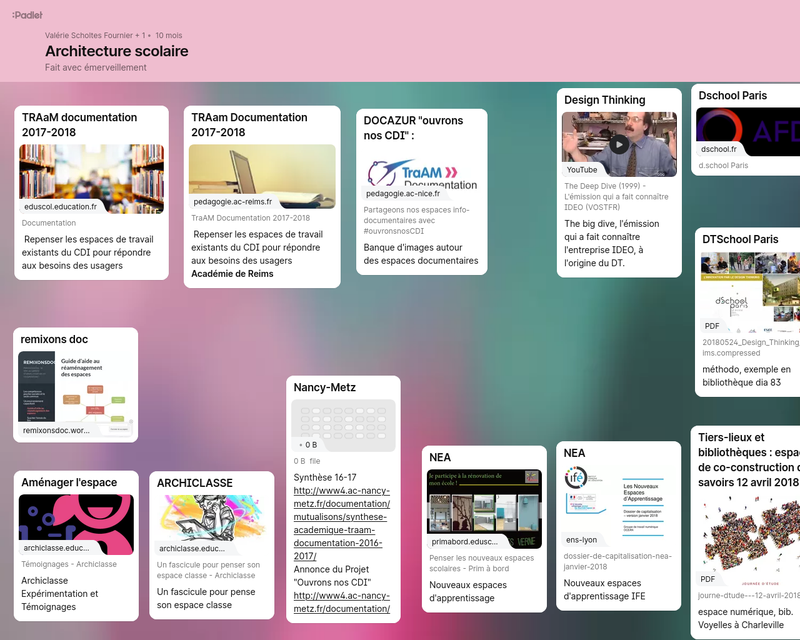Click the Design Thinking post title
This screenshot has width=800, height=640.
[x=605, y=100]
